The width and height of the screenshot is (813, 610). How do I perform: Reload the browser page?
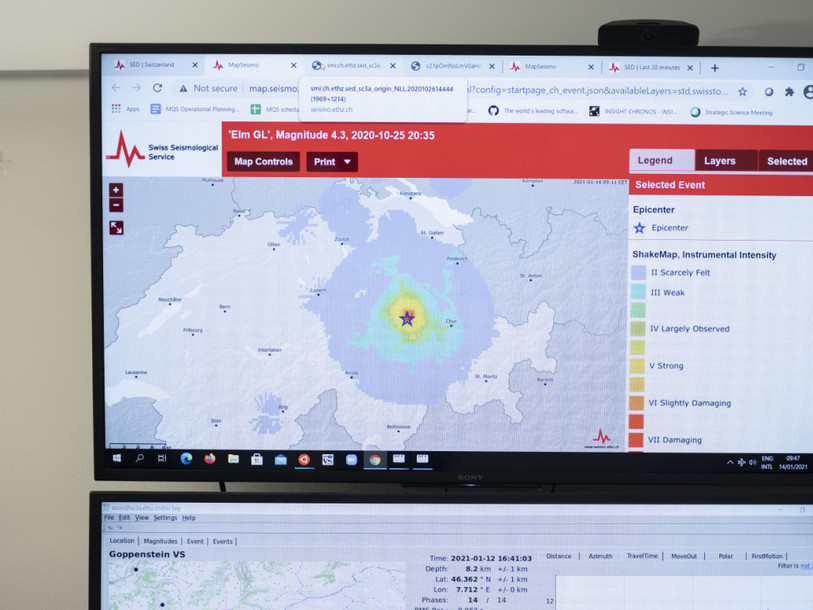tap(157, 88)
